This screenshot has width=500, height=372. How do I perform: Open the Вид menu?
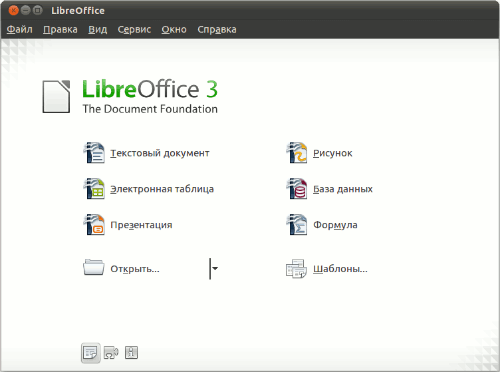98,30
